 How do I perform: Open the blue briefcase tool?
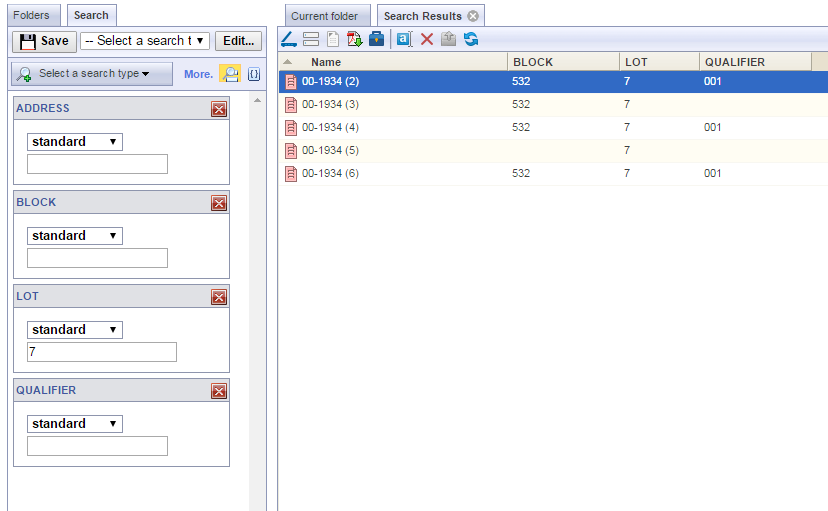[377, 39]
